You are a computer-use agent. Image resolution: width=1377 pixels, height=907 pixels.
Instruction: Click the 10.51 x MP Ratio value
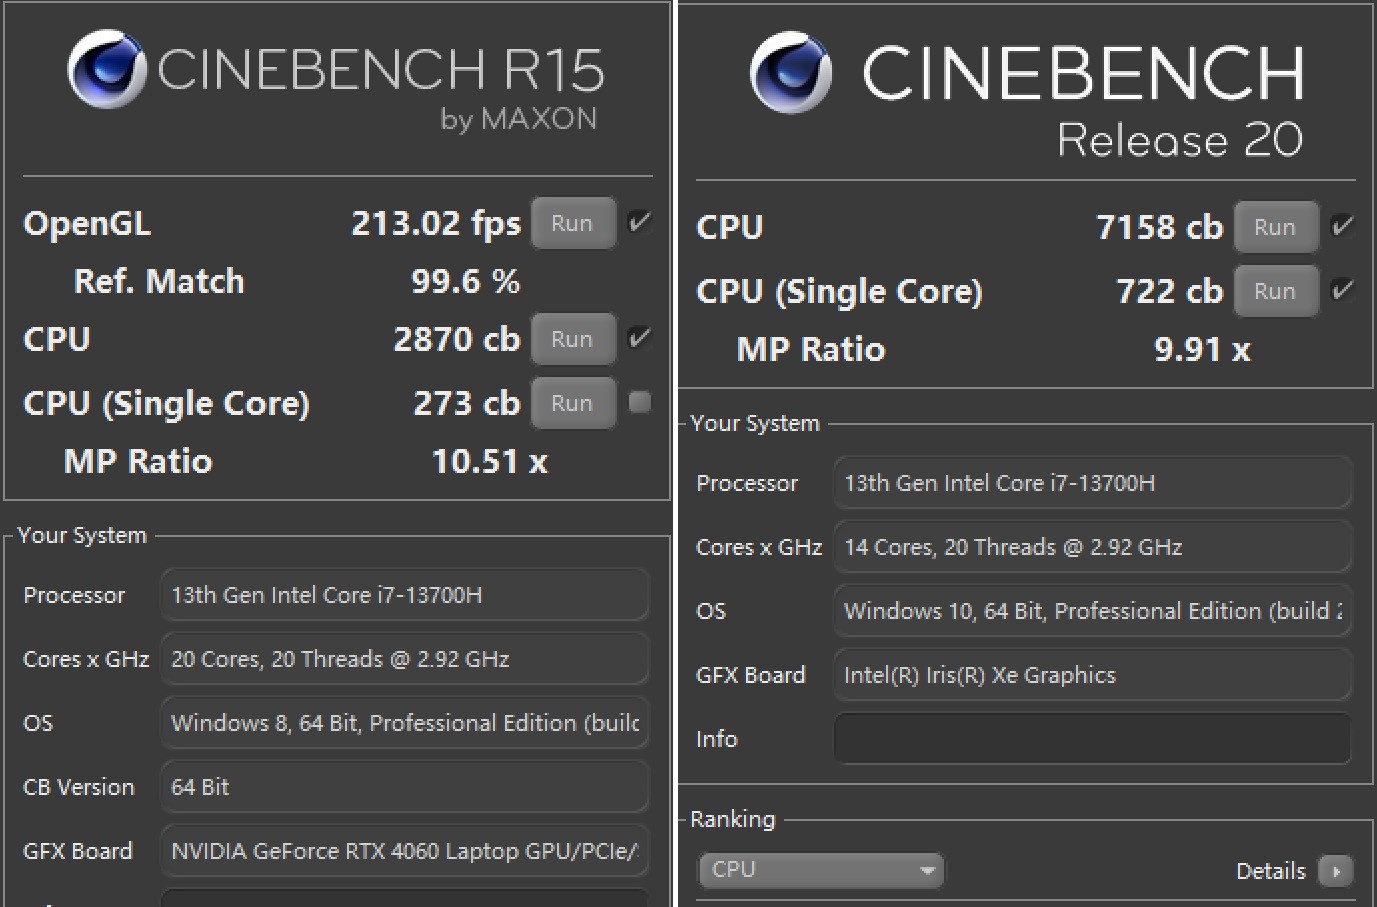tap(490, 462)
